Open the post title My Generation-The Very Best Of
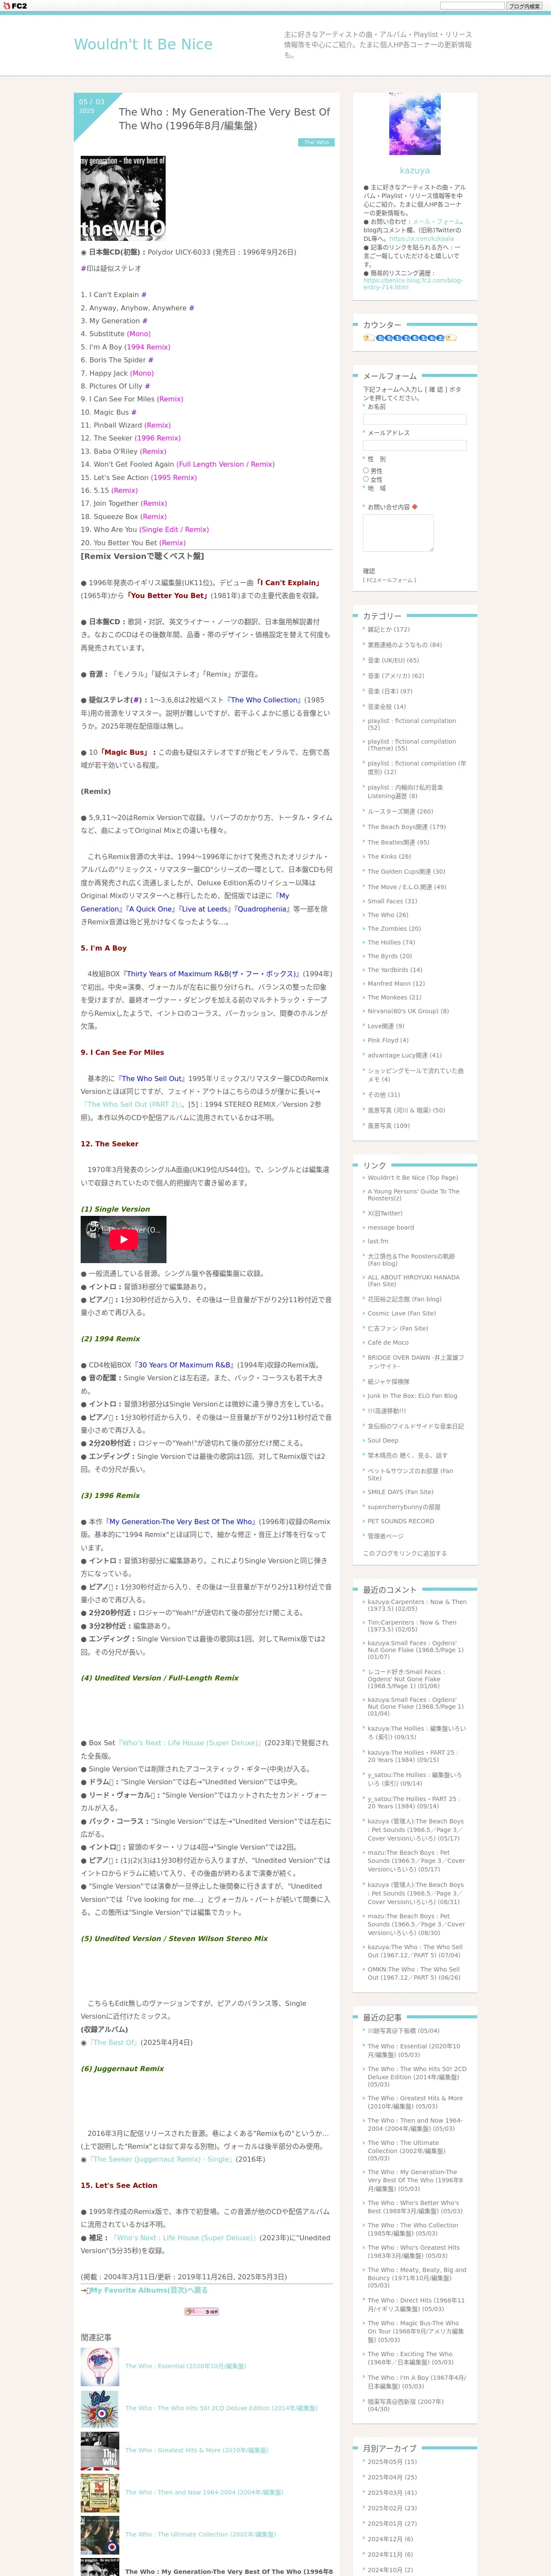This screenshot has width=551, height=2576. (x=224, y=119)
